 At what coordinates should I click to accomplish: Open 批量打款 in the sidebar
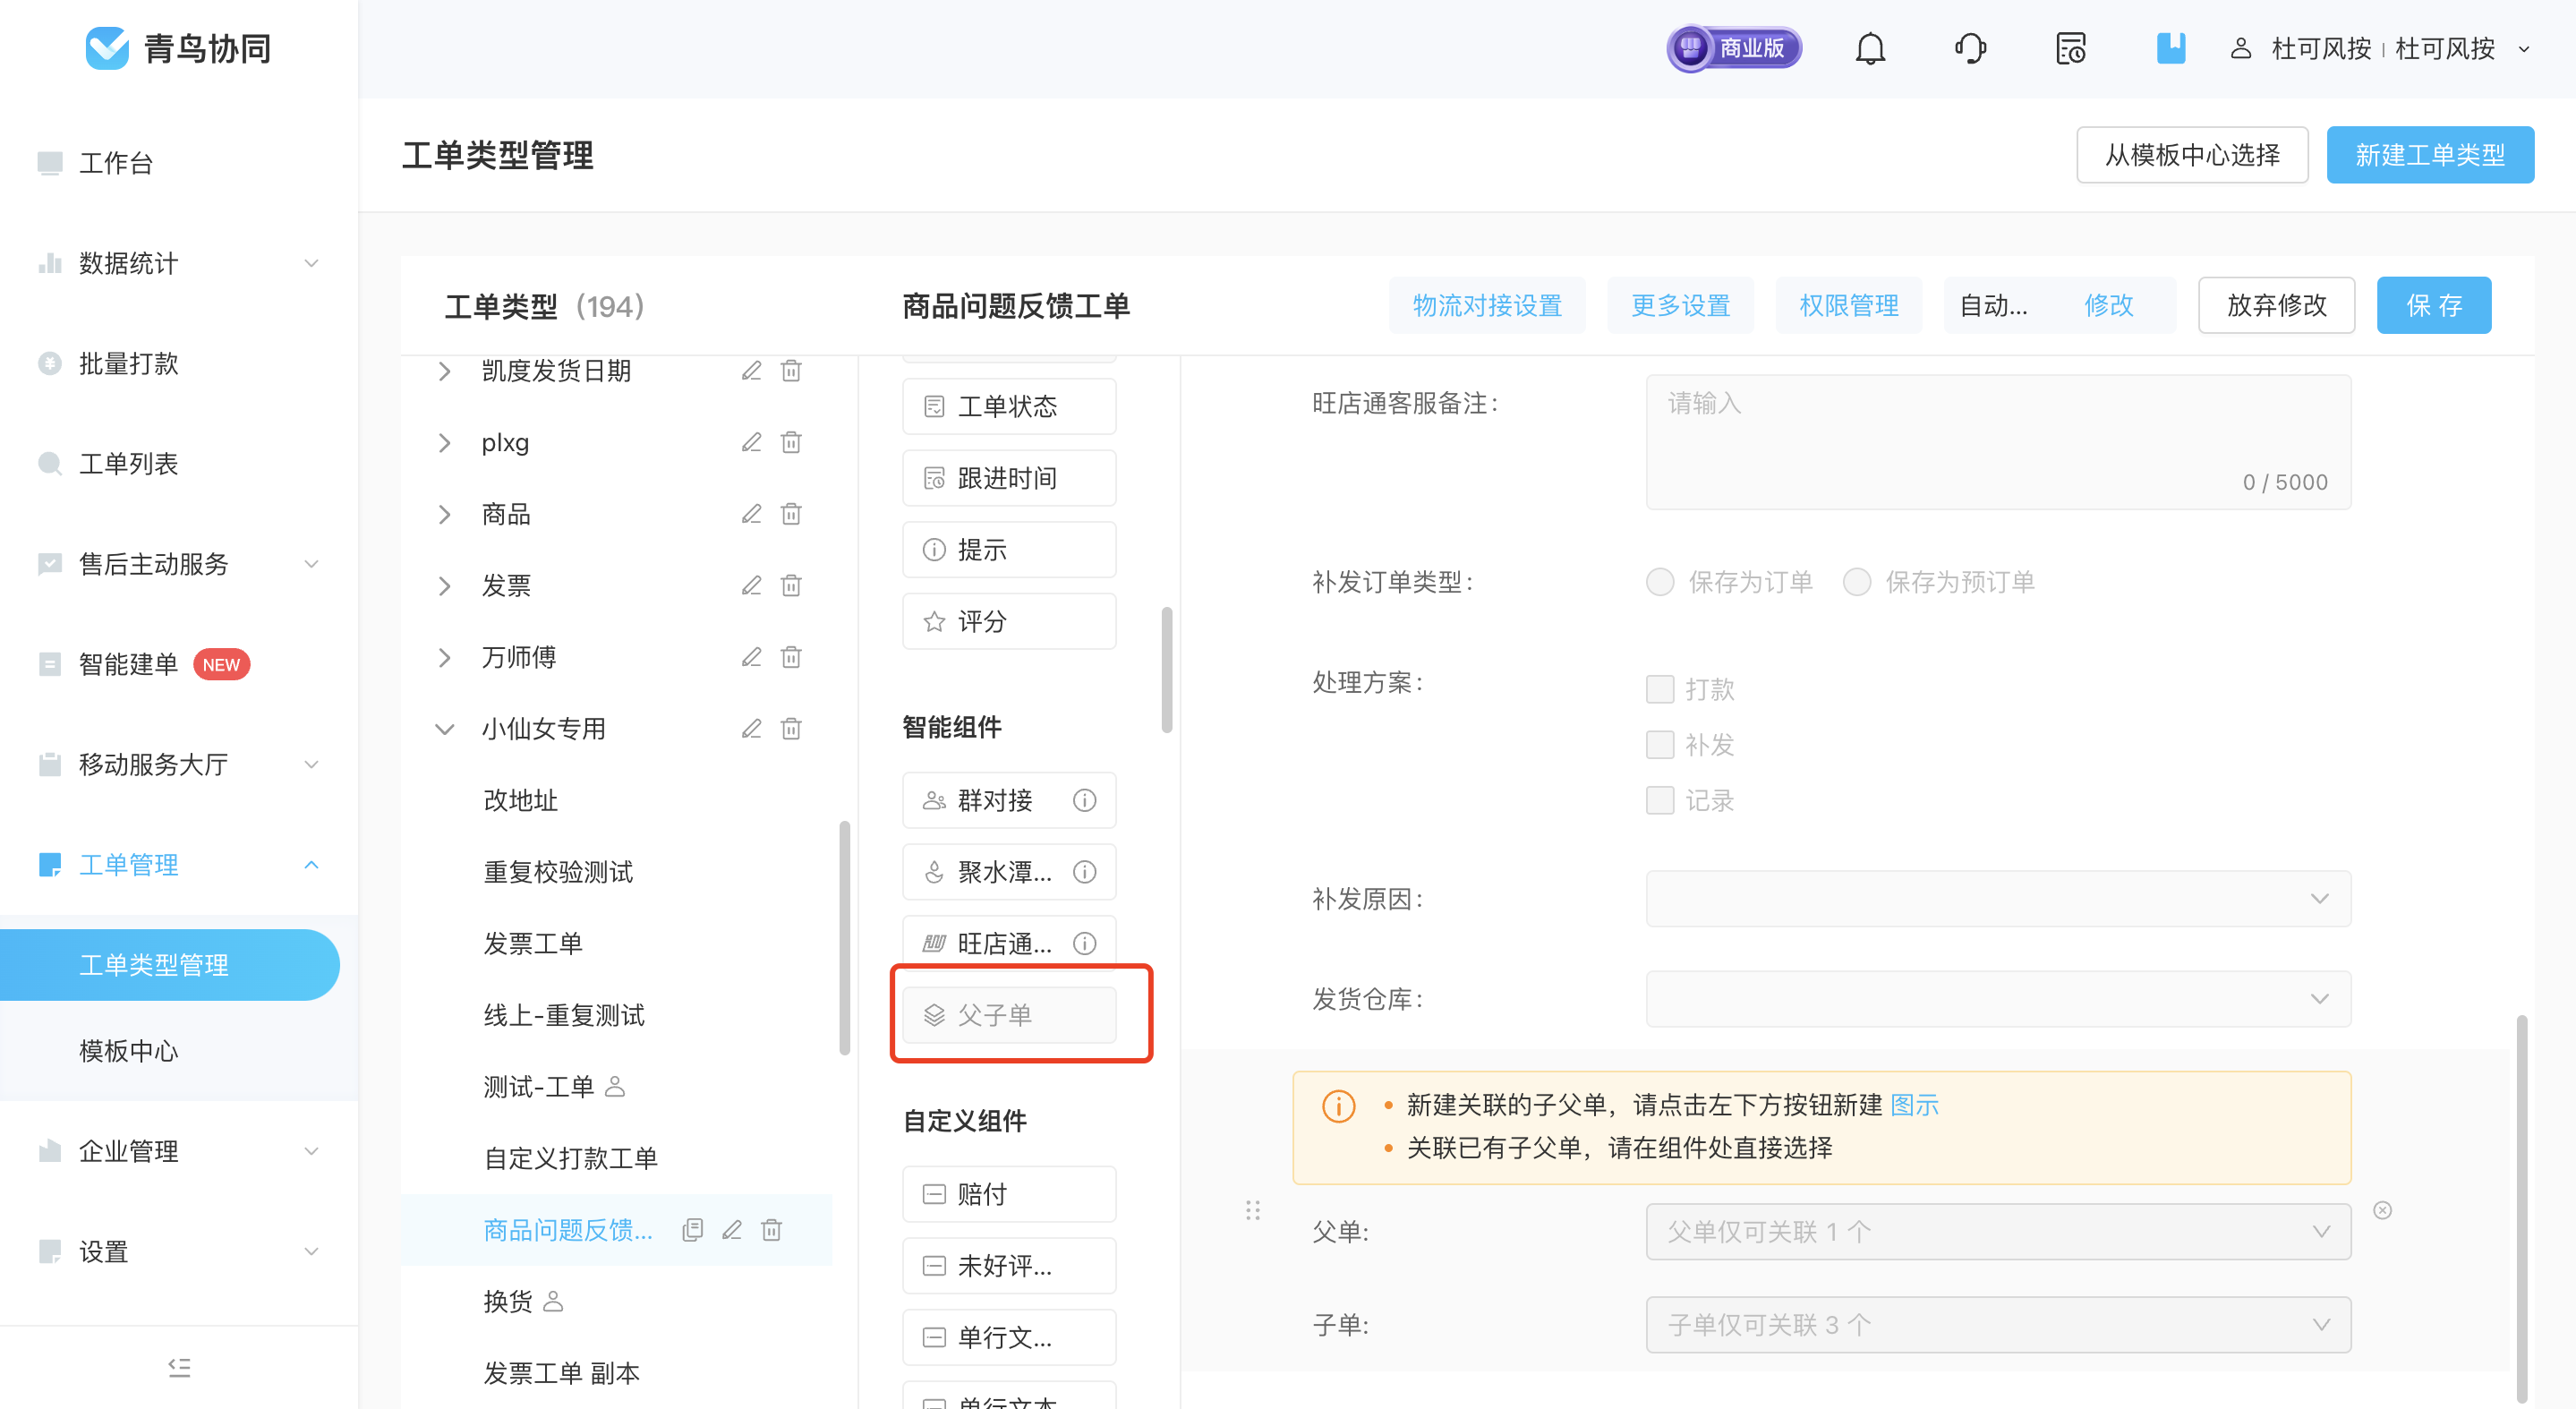click(x=129, y=363)
